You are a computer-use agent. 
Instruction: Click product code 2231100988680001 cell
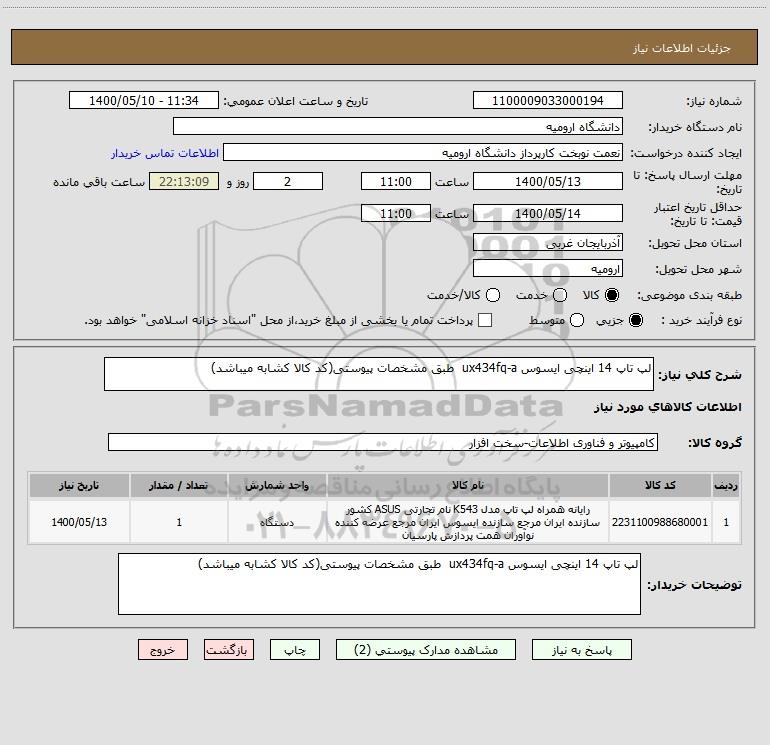[x=660, y=522]
